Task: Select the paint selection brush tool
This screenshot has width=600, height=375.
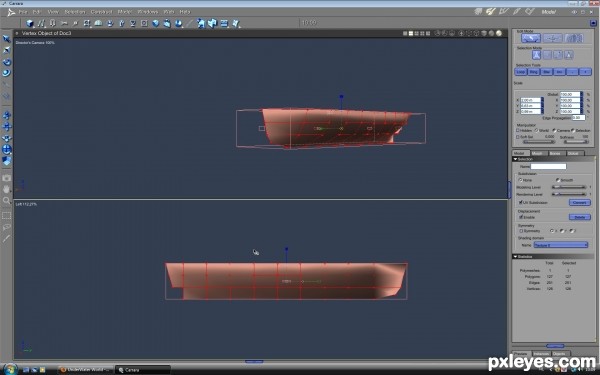Action: 7,239
